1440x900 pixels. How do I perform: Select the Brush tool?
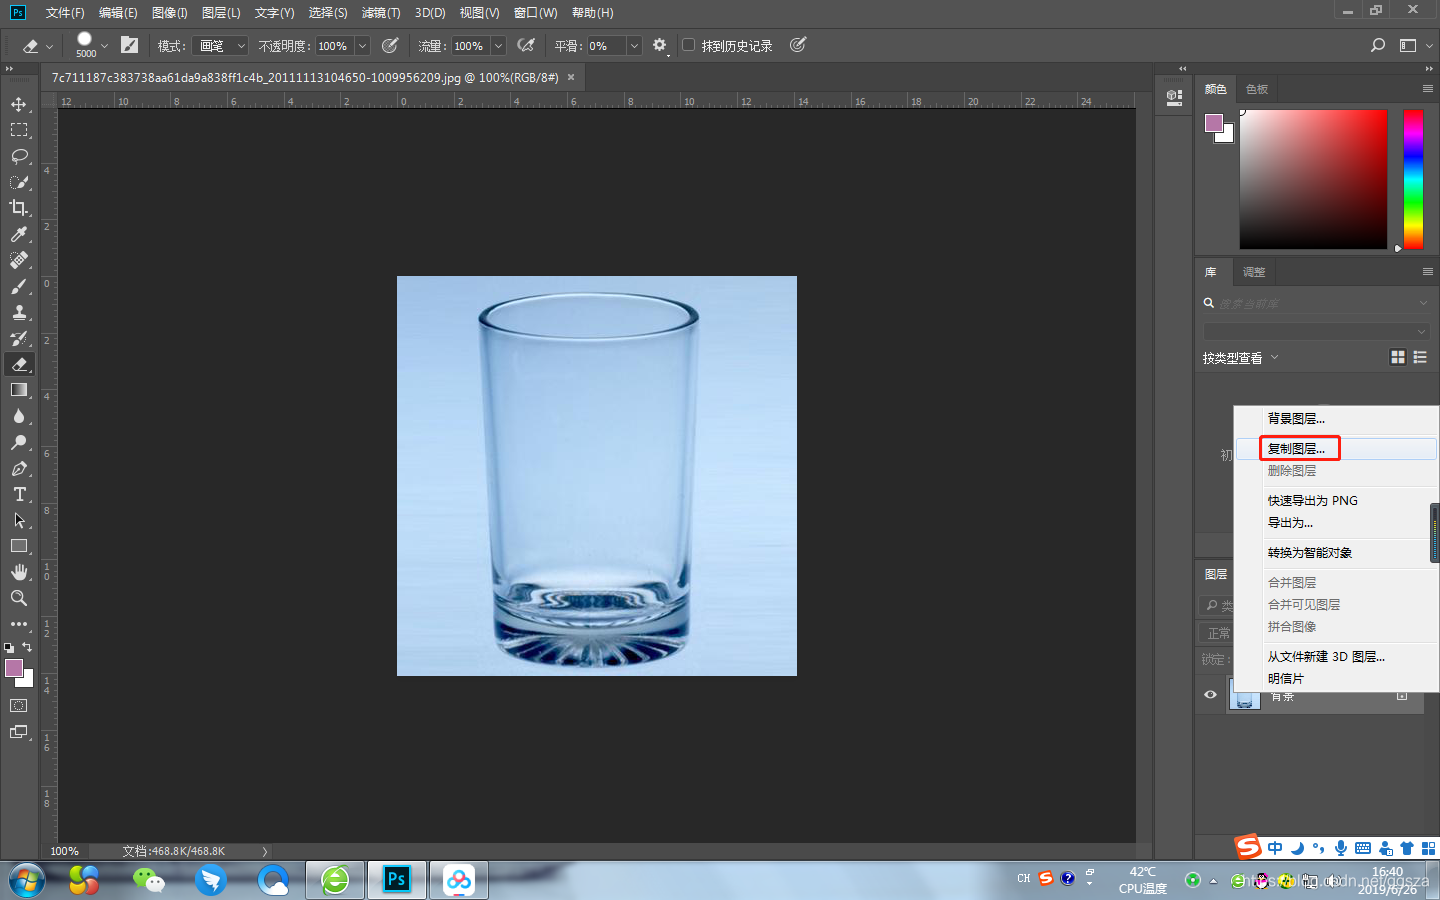pyautogui.click(x=19, y=286)
